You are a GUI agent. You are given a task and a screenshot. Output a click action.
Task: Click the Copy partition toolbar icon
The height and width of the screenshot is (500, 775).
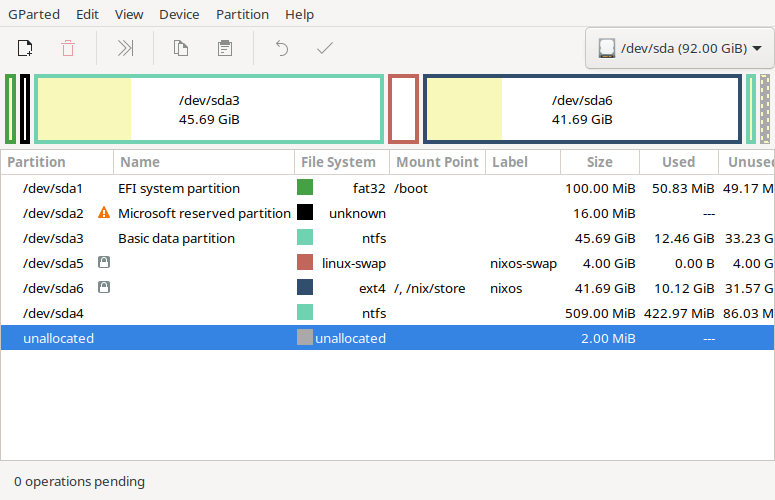tap(181, 48)
